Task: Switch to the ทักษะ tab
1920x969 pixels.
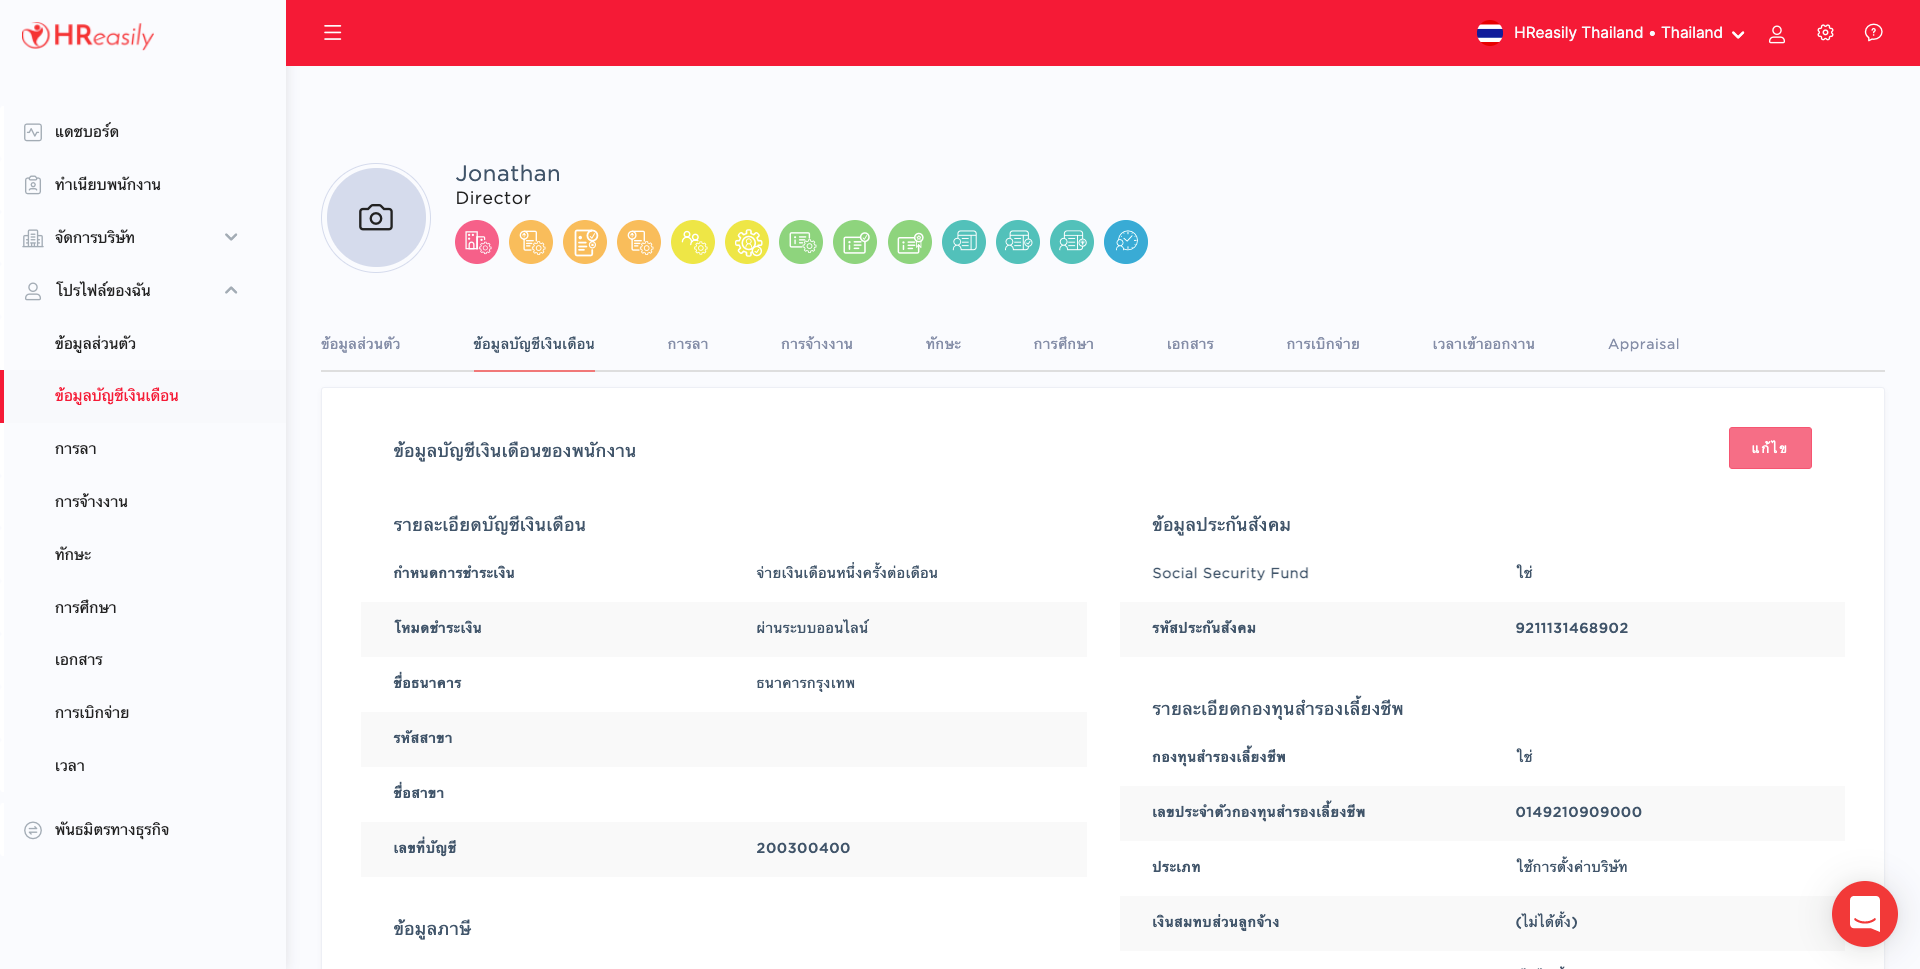Action: (943, 344)
